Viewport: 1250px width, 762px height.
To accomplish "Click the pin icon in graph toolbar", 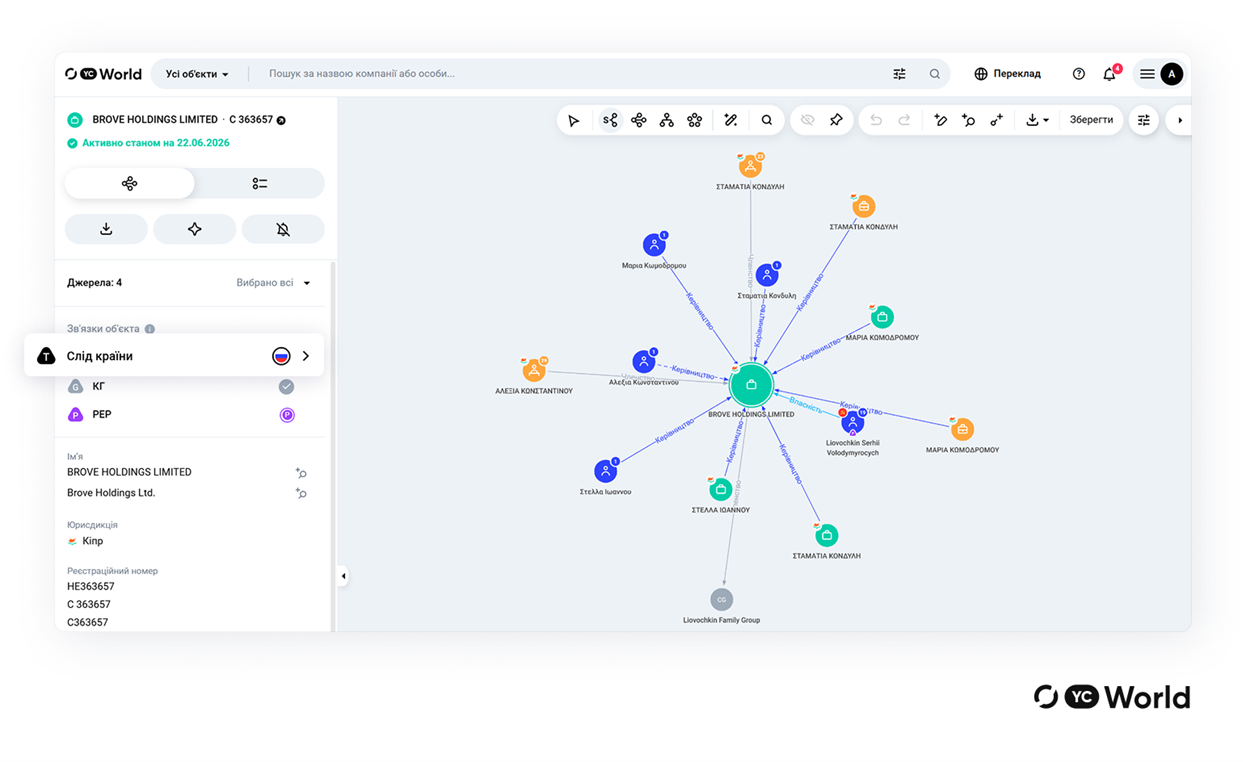I will [836, 120].
